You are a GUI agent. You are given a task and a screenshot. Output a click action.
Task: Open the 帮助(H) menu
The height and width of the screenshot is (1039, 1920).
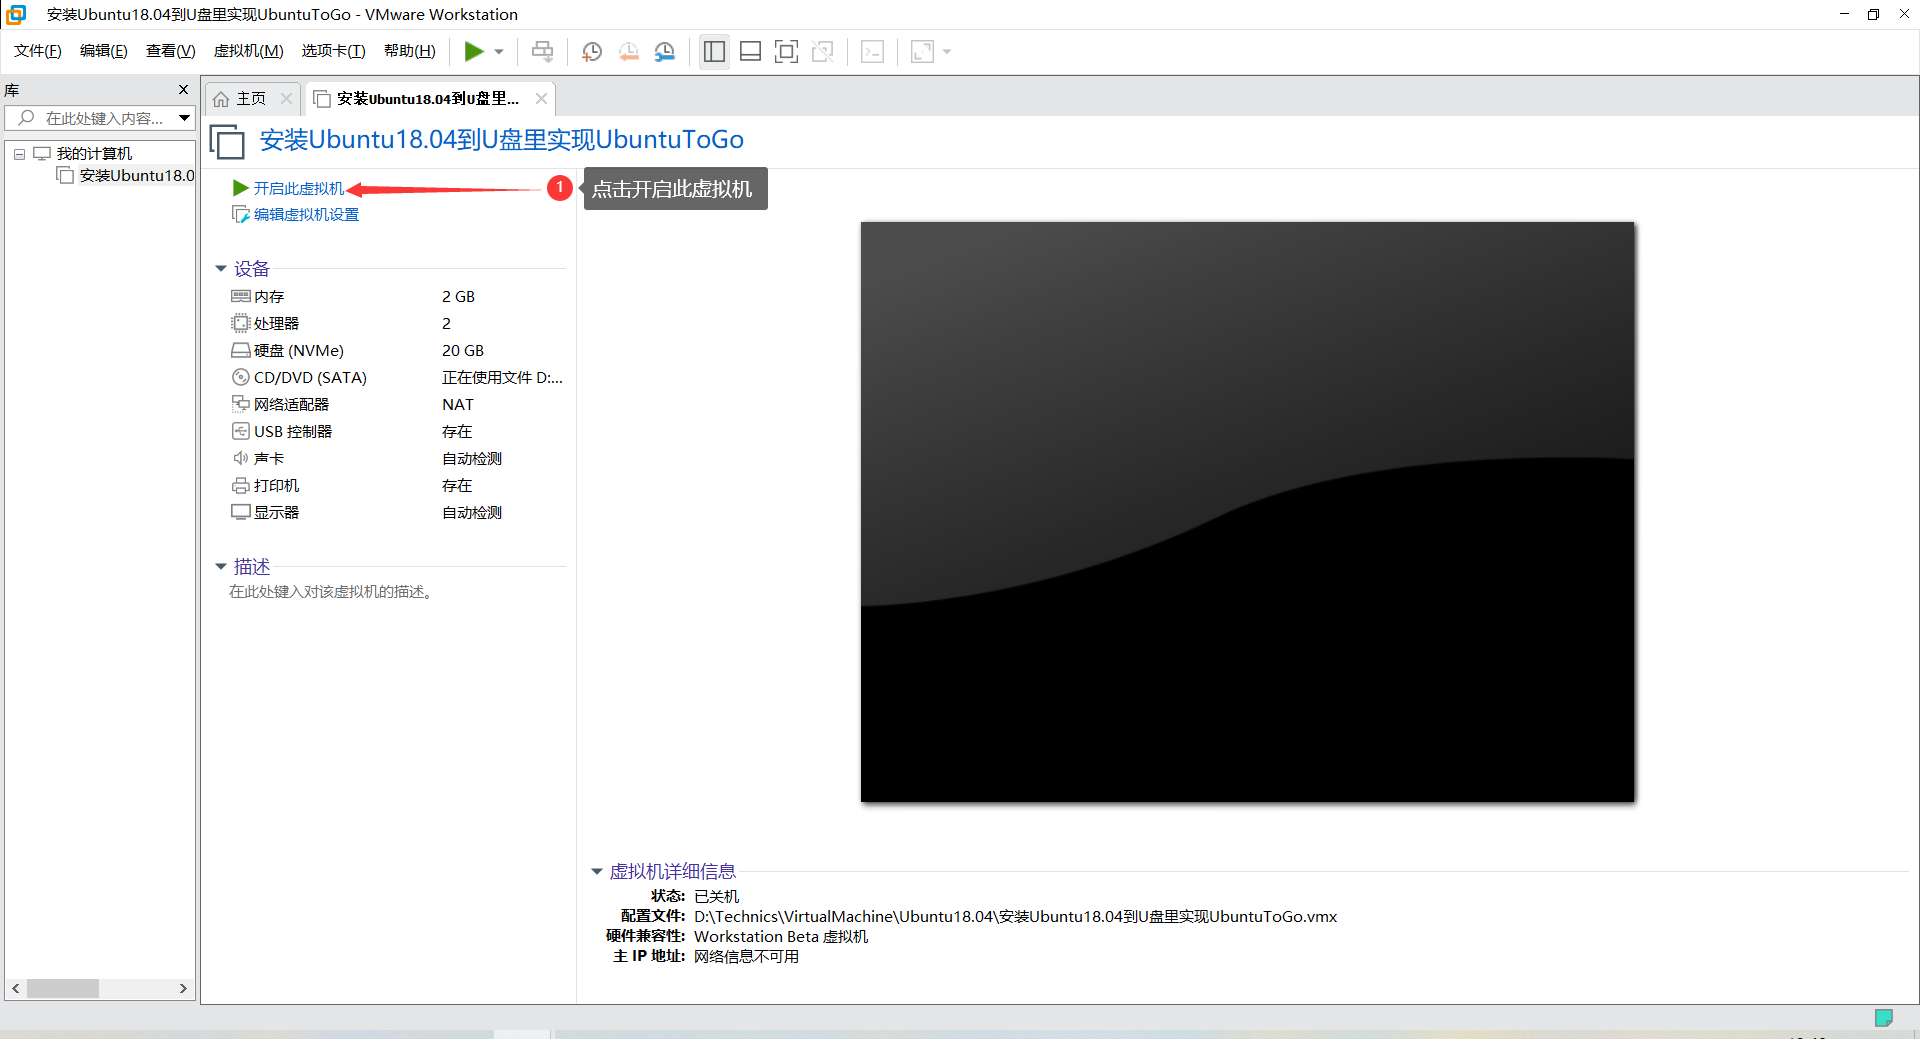click(x=410, y=51)
